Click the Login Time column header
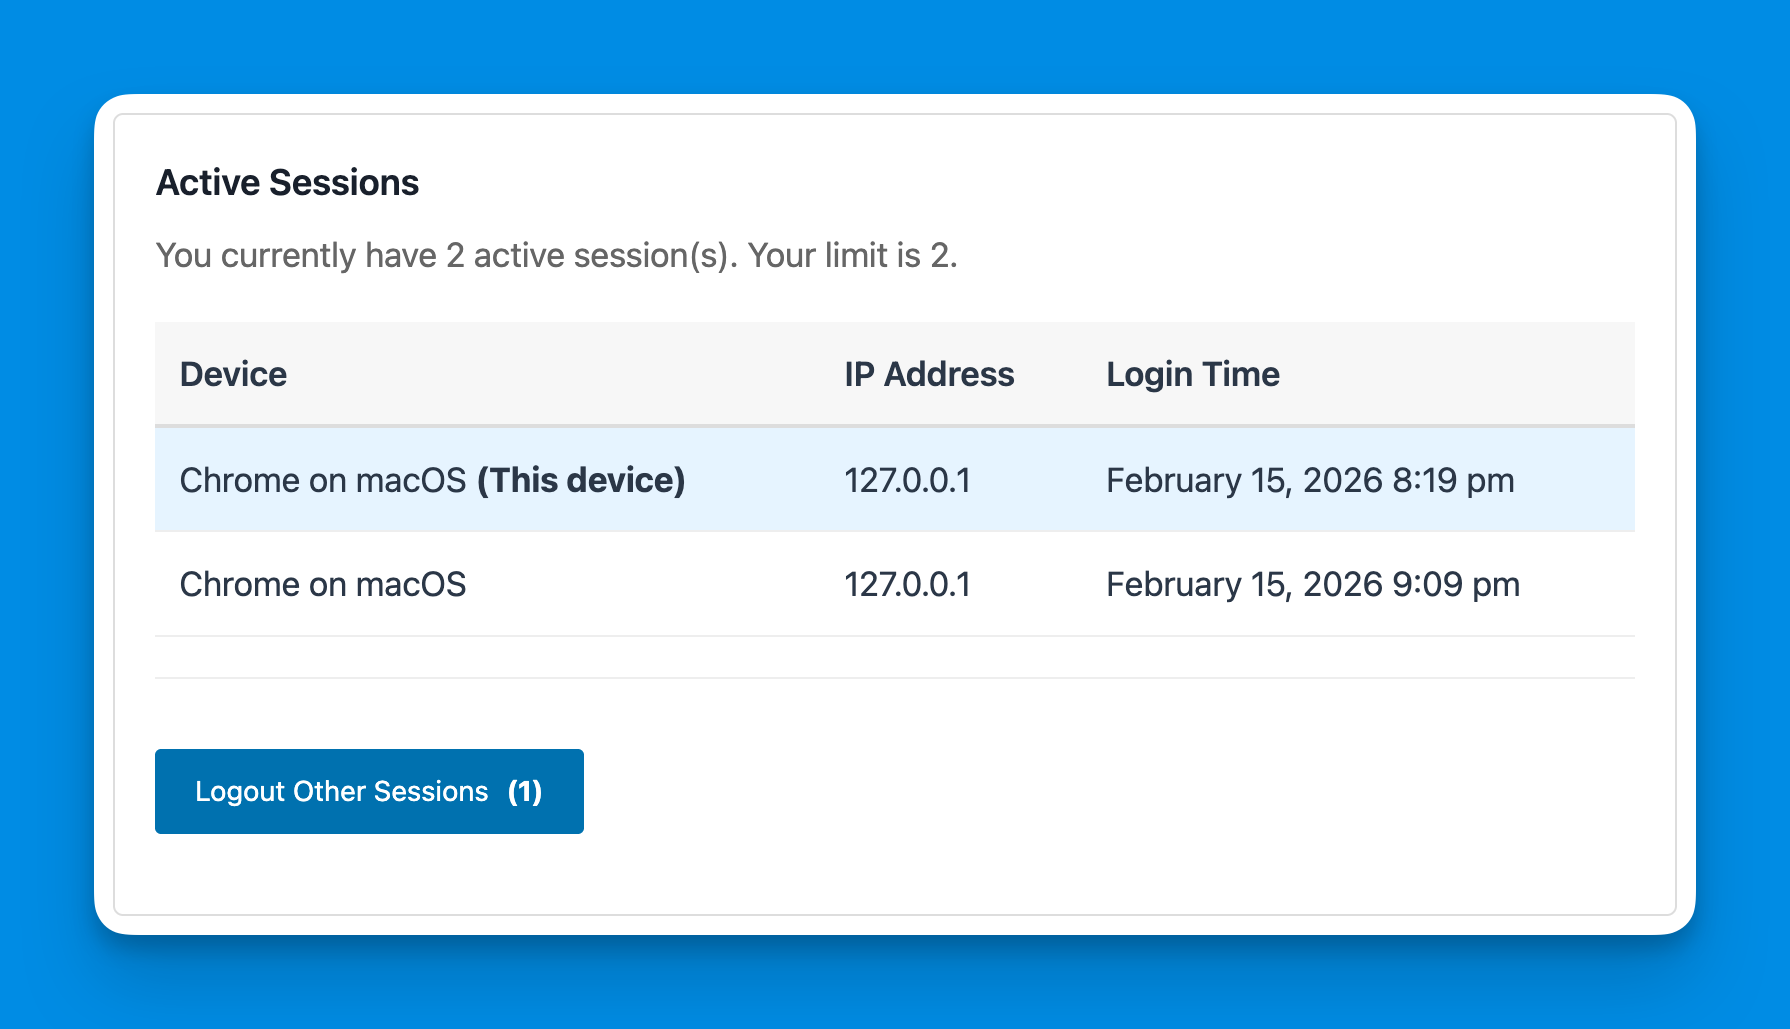Image resolution: width=1790 pixels, height=1029 pixels. (x=1192, y=374)
